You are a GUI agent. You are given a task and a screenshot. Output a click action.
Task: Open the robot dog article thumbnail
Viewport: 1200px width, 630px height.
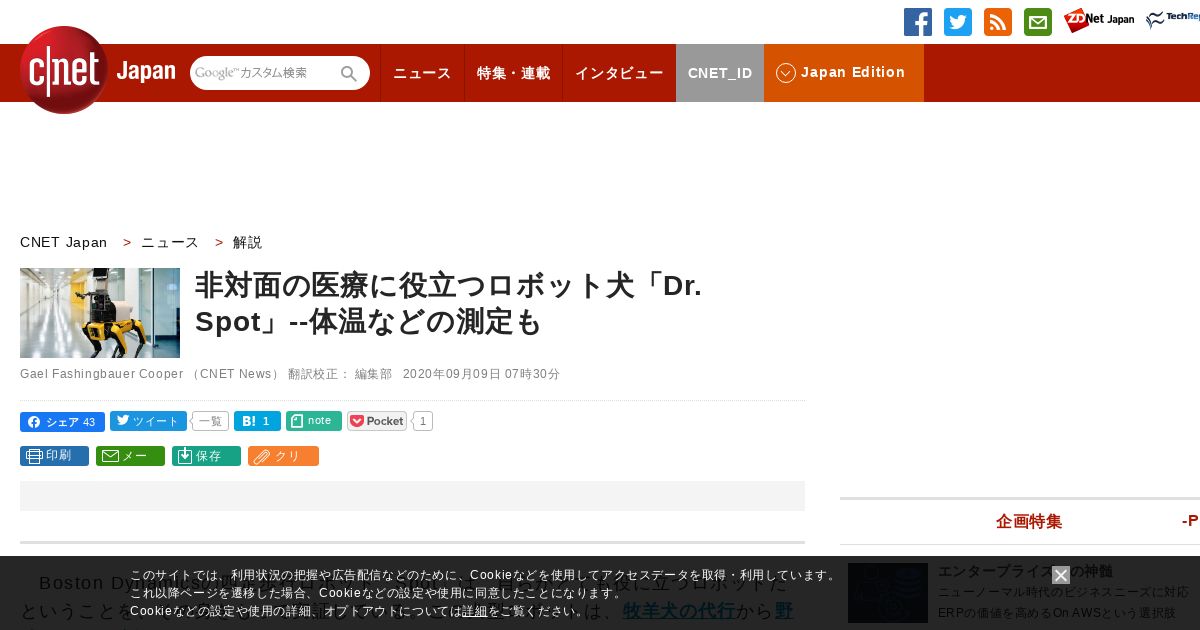100,313
